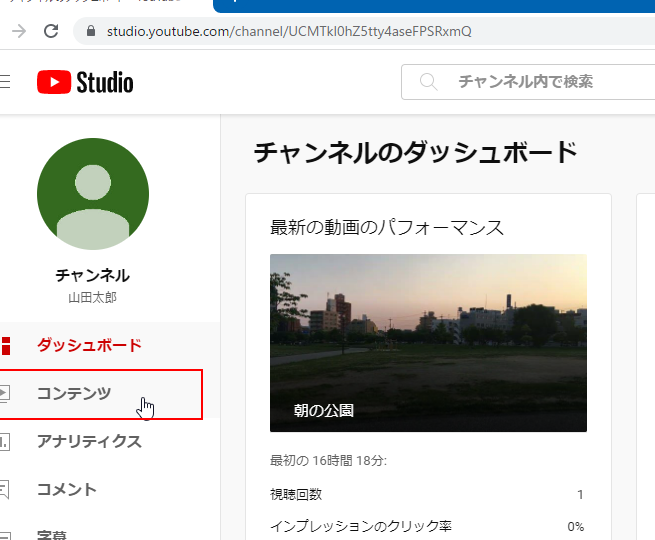
Task: Open the hamburger menu beside the Studio logo
Action: click(5, 82)
